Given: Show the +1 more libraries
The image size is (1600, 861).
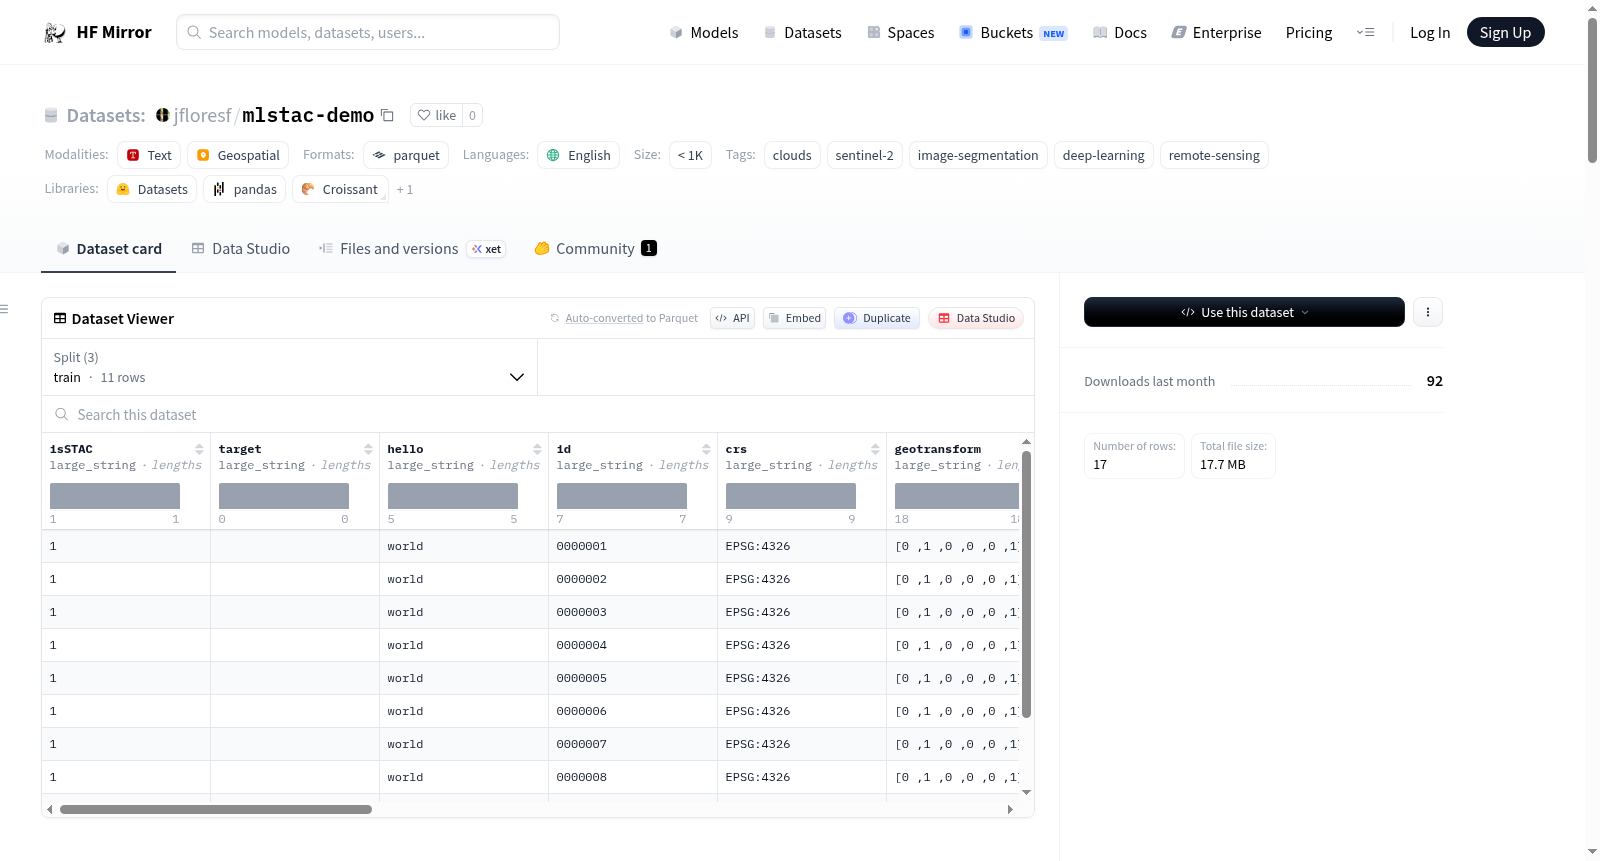Looking at the screenshot, I should coord(404,189).
